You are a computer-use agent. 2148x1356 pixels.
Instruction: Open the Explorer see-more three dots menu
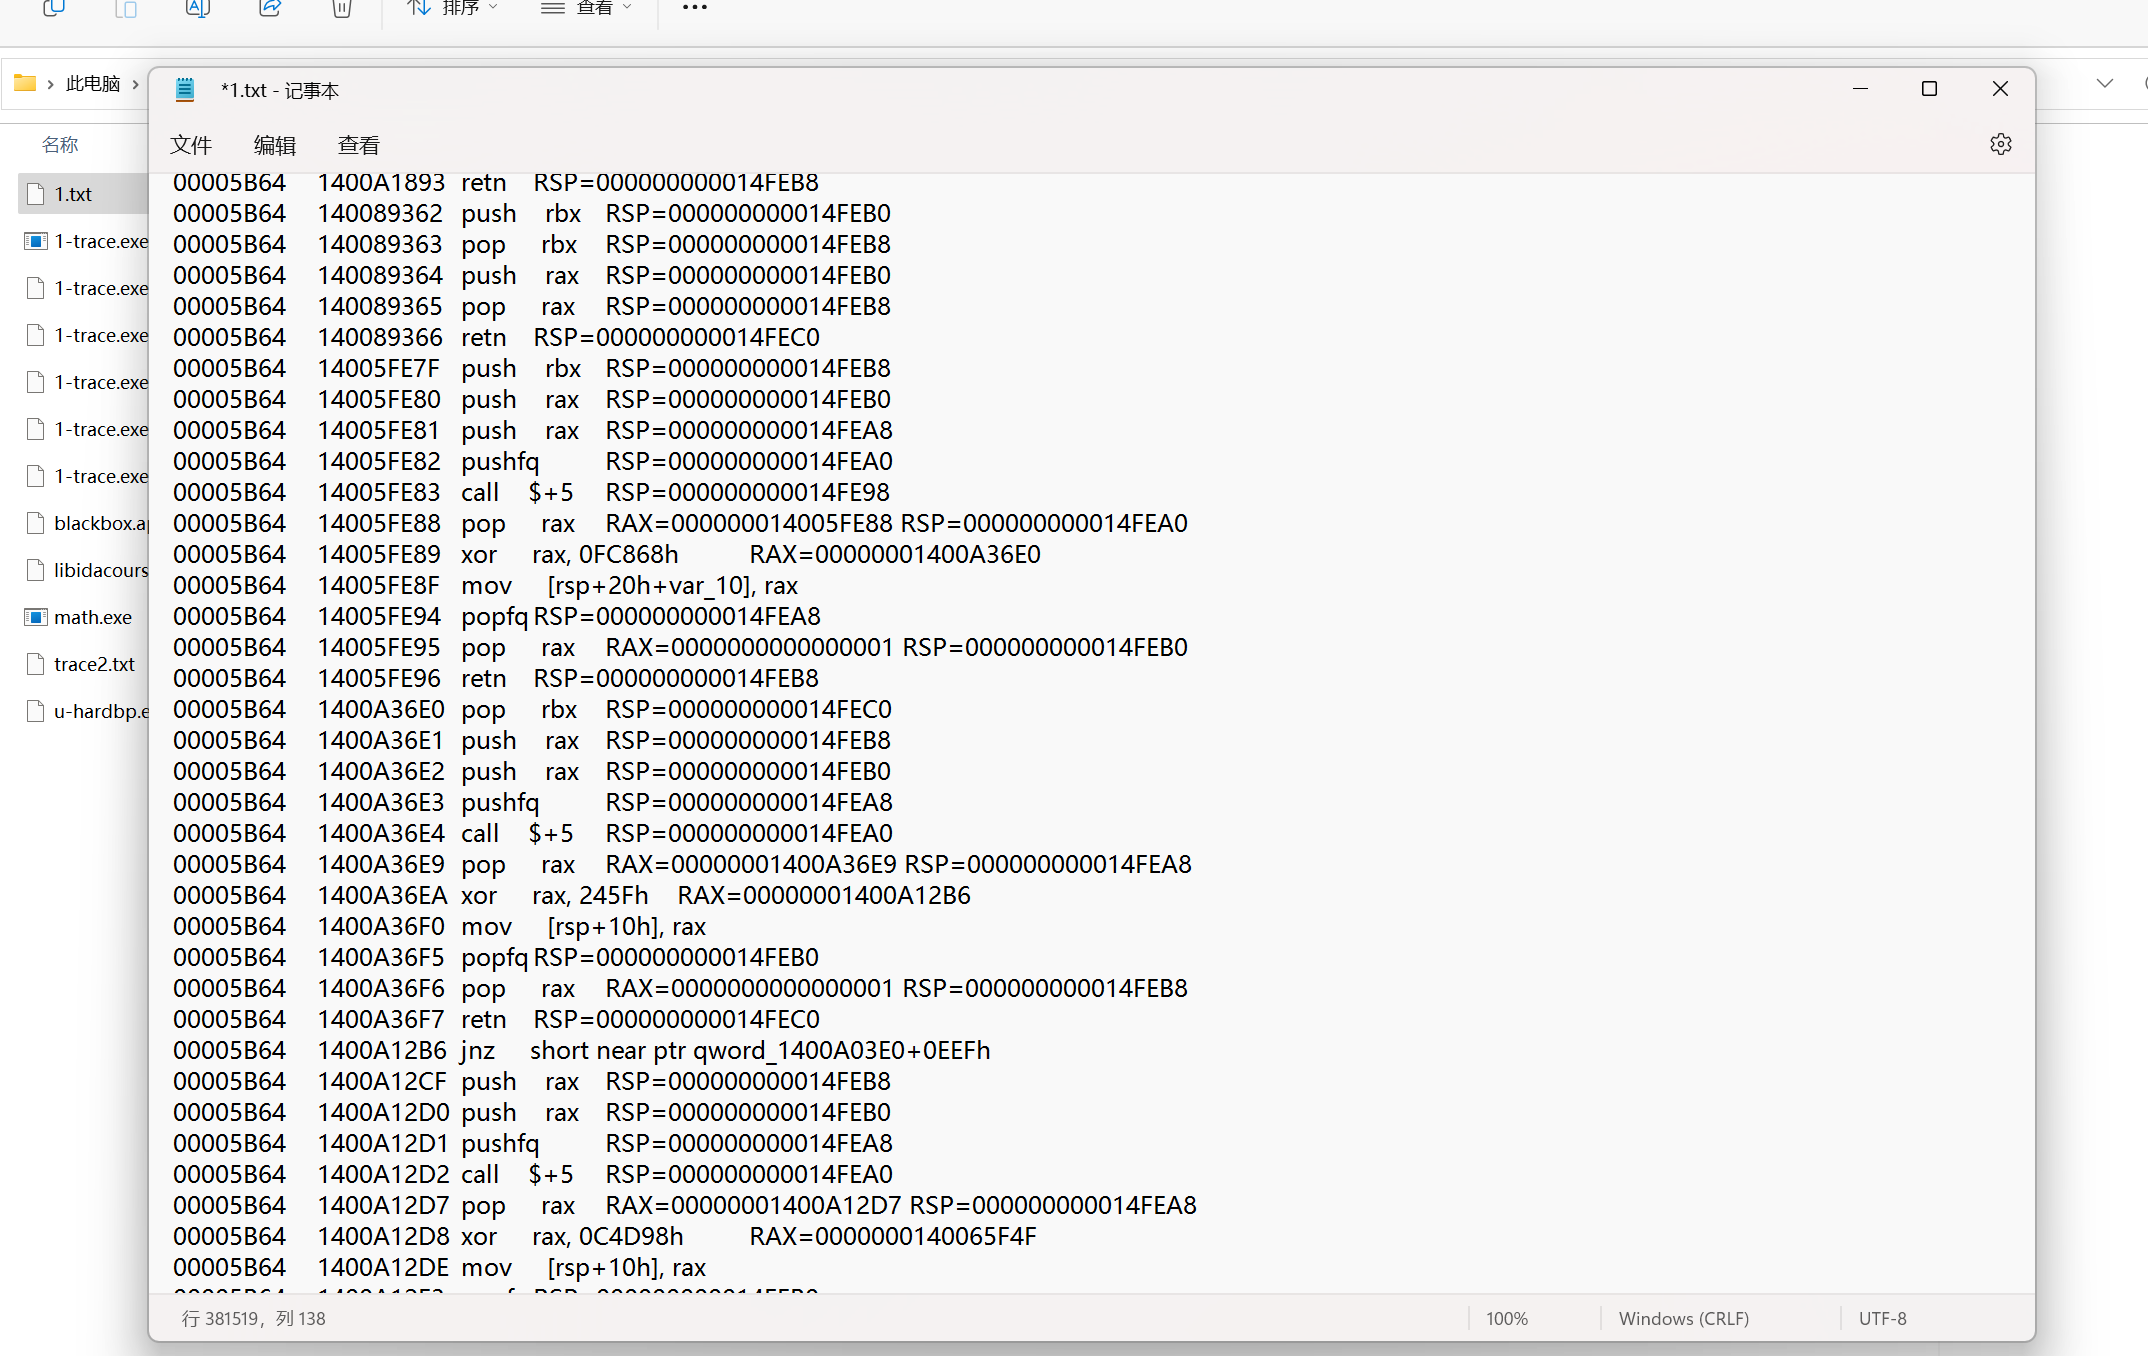click(694, 8)
